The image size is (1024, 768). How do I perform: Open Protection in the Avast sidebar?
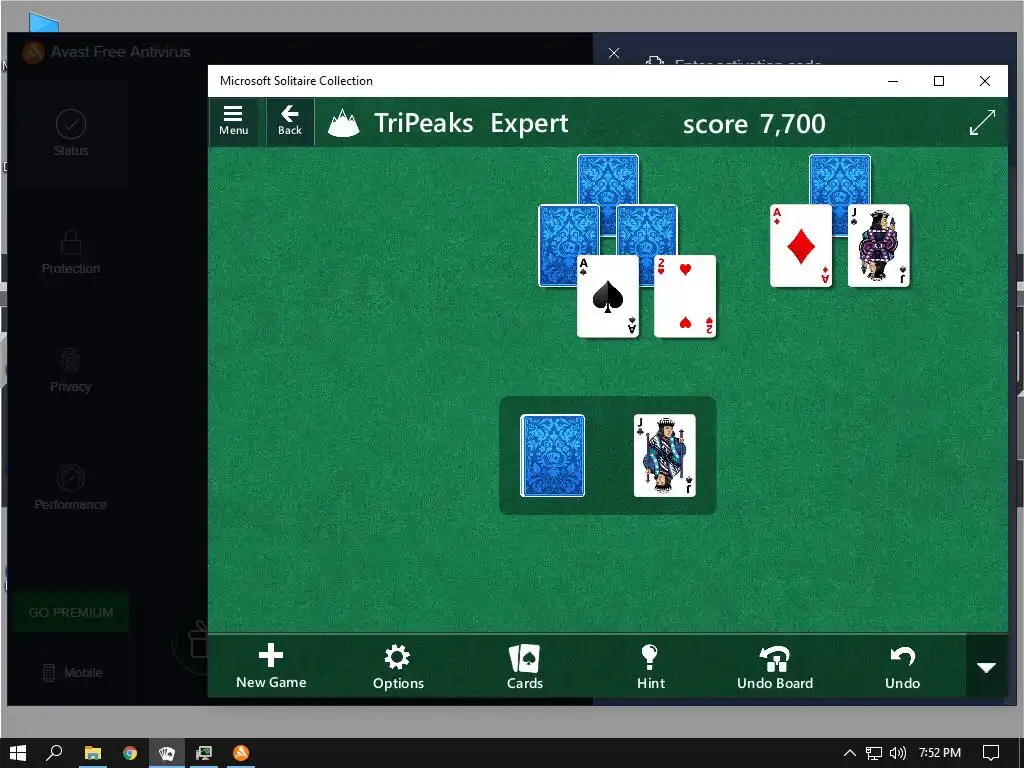[x=71, y=251]
